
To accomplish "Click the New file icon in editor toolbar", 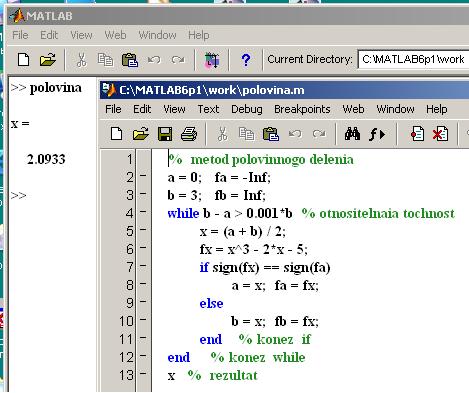I will (116, 134).
